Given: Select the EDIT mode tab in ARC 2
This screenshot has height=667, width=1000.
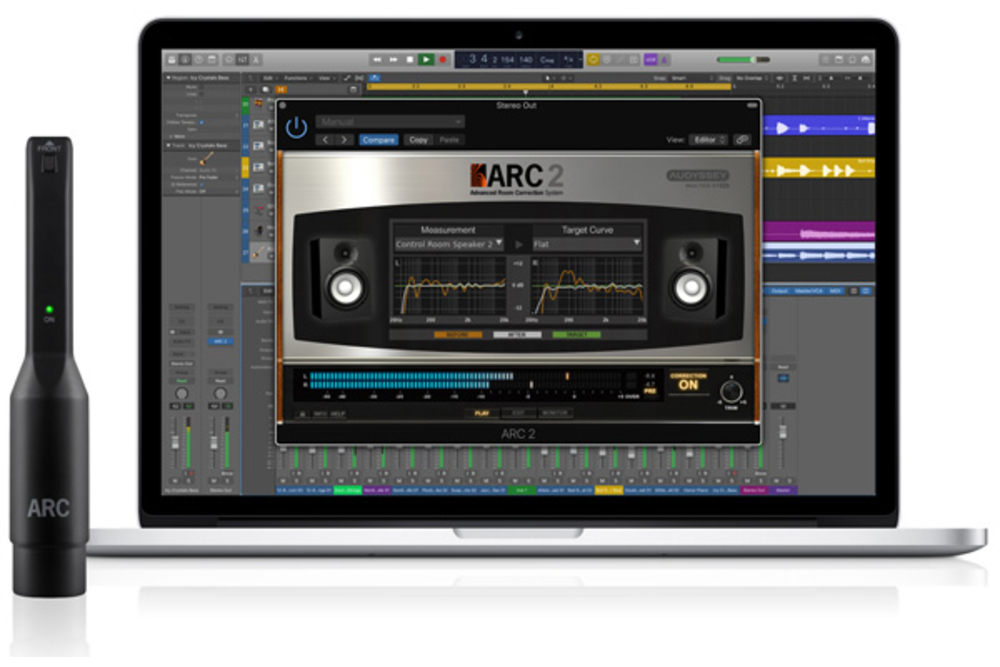Looking at the screenshot, I should [x=518, y=413].
